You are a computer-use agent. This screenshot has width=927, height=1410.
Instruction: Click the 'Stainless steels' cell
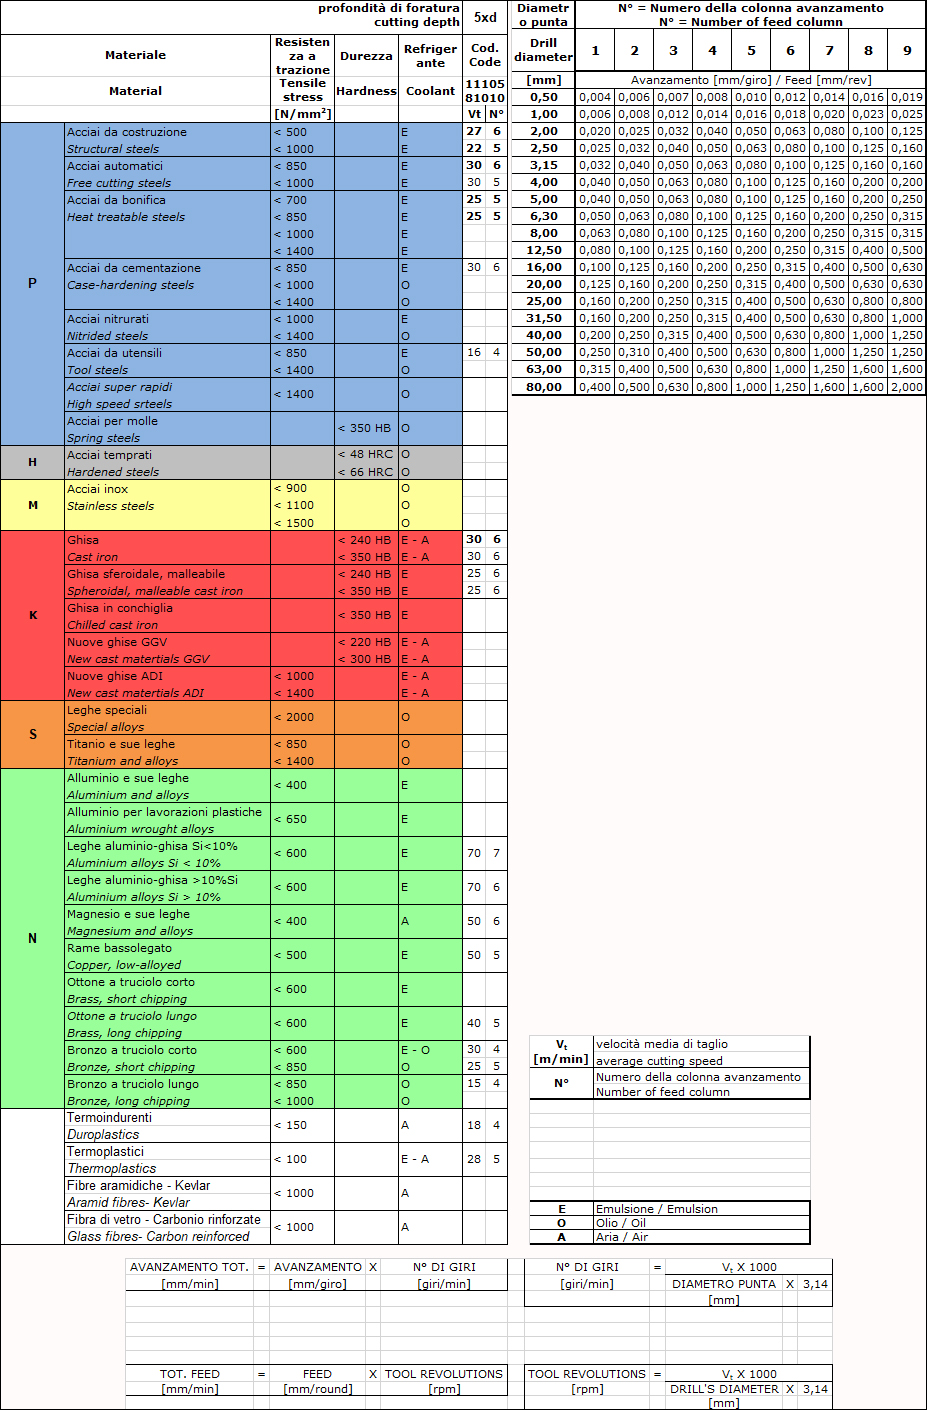(168, 506)
